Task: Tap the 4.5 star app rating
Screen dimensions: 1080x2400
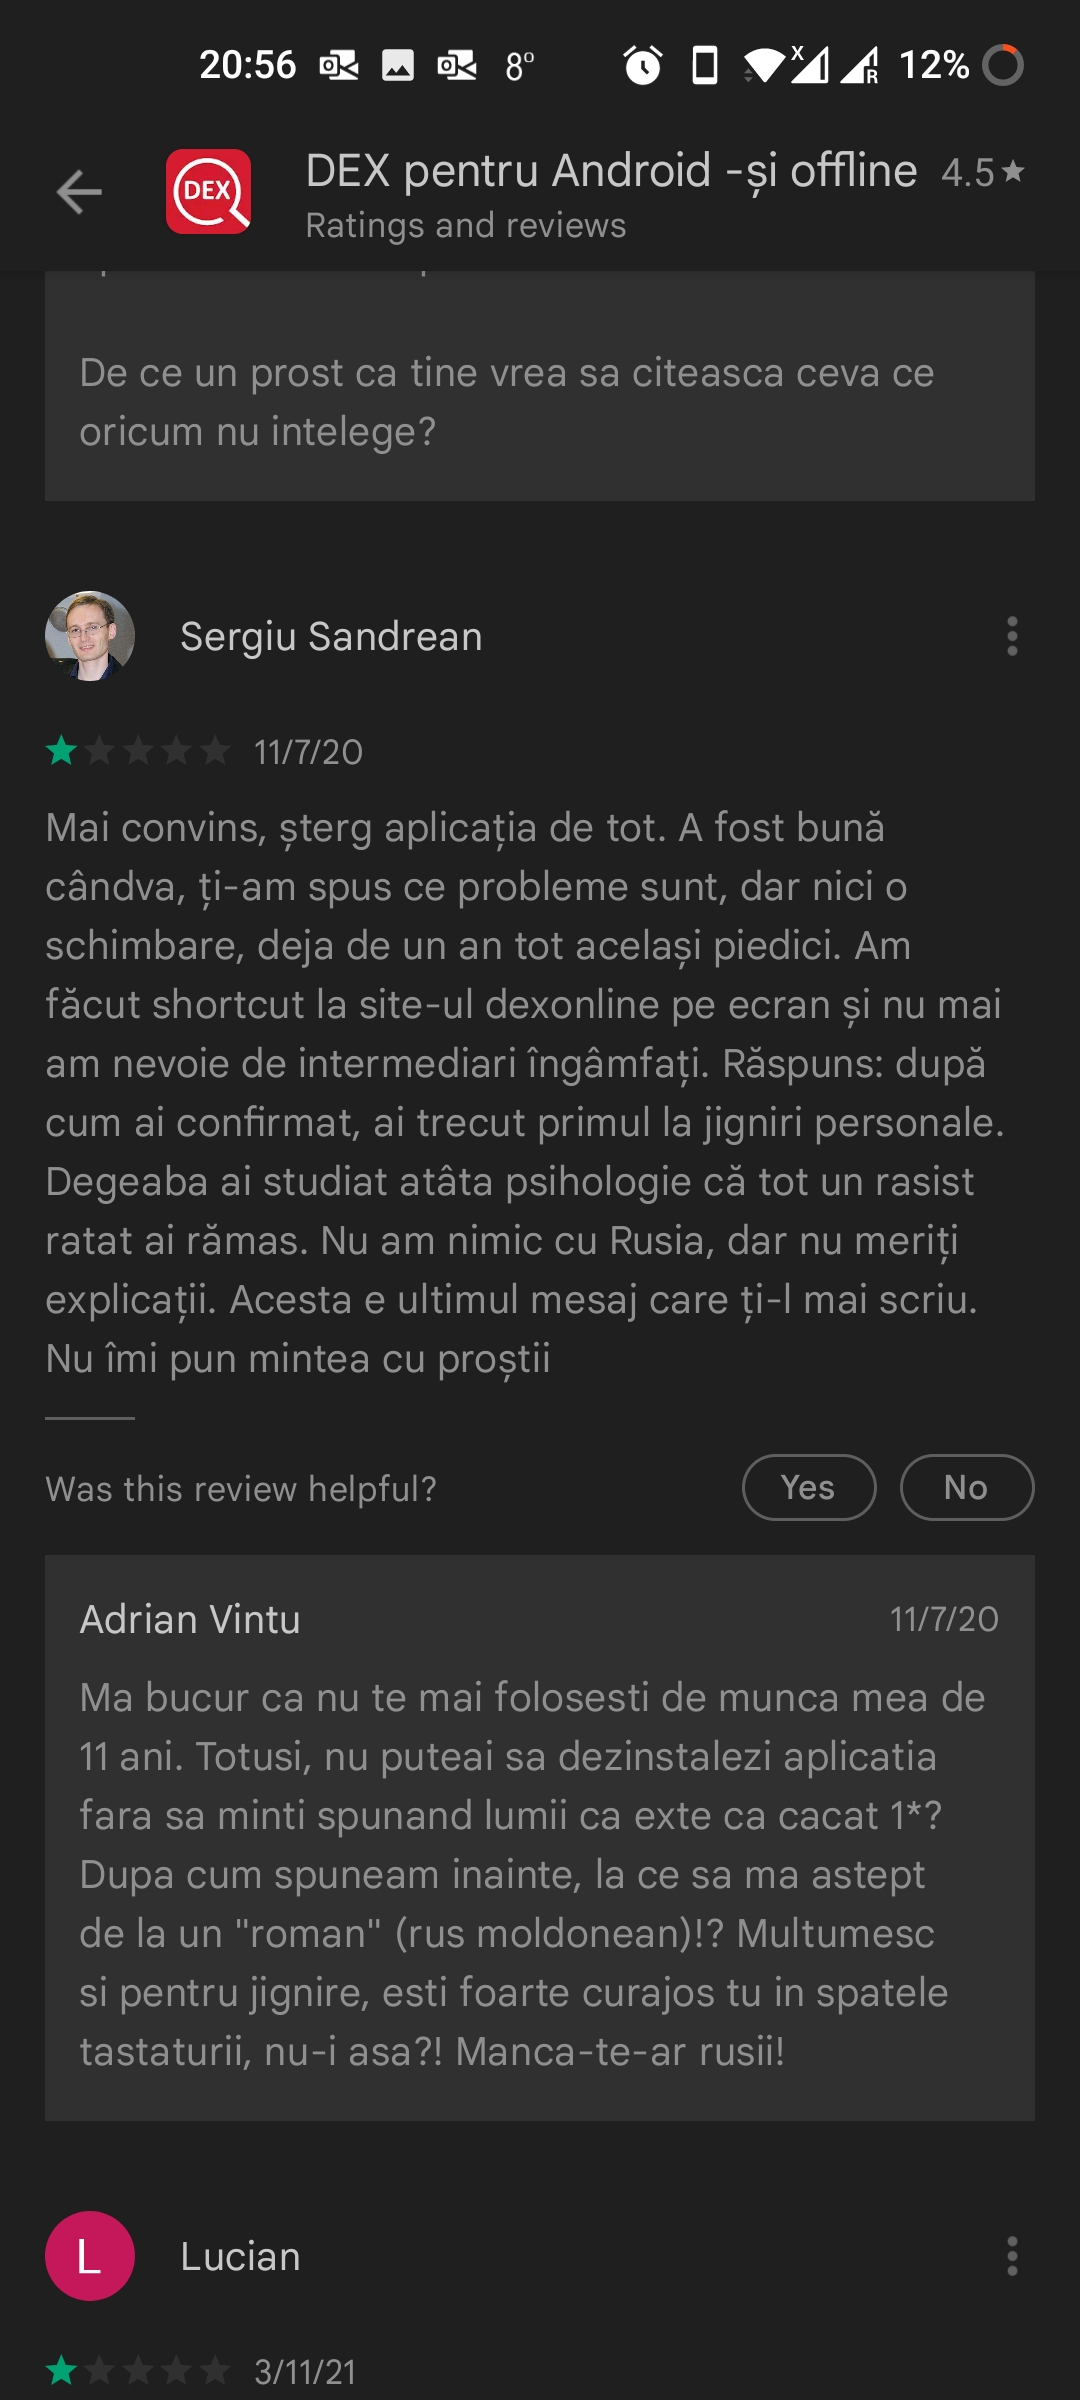Action: coord(983,173)
